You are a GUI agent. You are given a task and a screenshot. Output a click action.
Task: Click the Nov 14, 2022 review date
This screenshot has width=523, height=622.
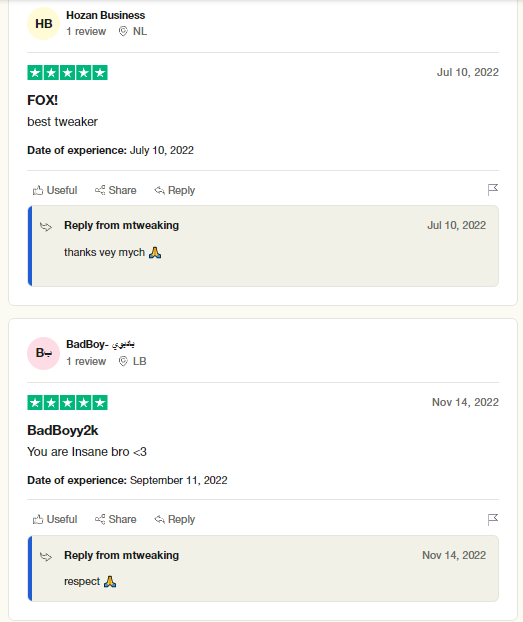465,402
